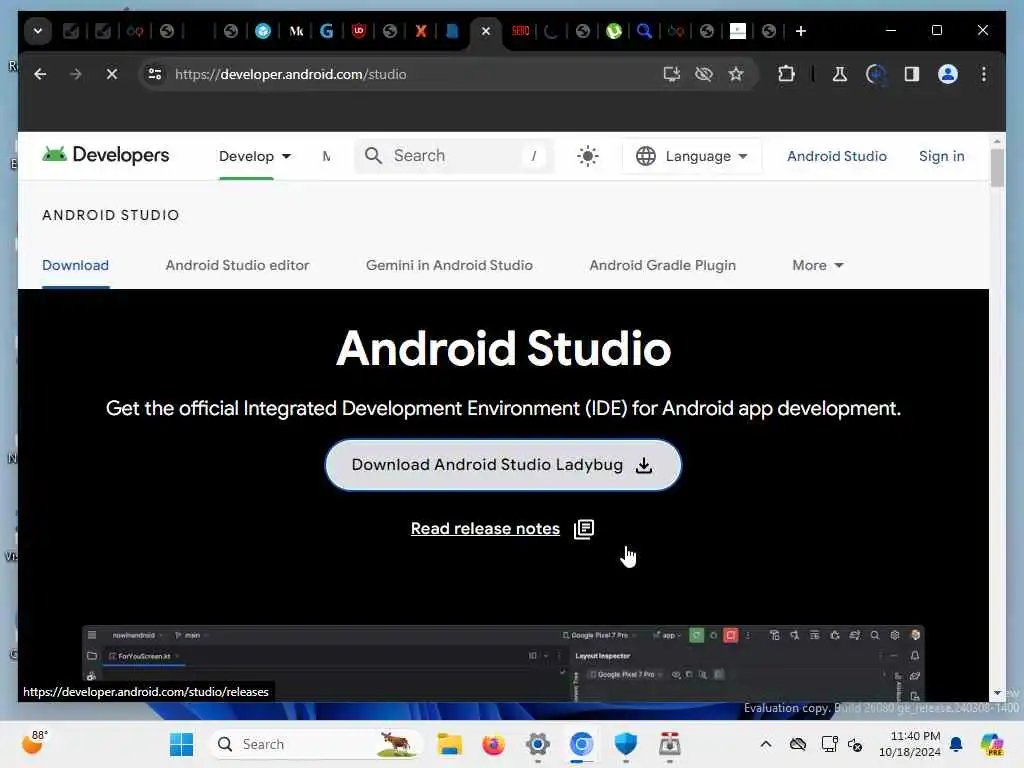Open the Windows Start menu
The height and width of the screenshot is (768, 1024).
click(x=181, y=744)
